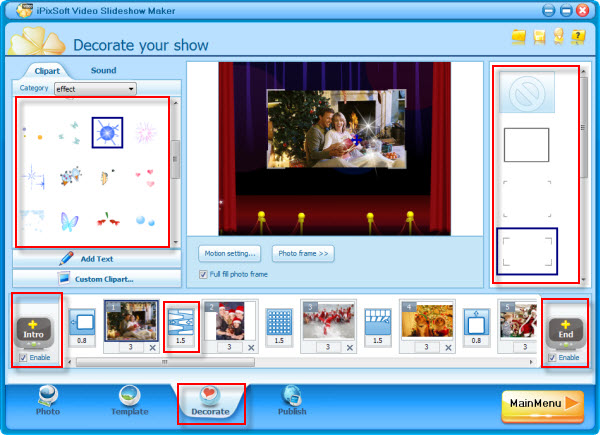Open the Category effect dropdown

click(95, 89)
